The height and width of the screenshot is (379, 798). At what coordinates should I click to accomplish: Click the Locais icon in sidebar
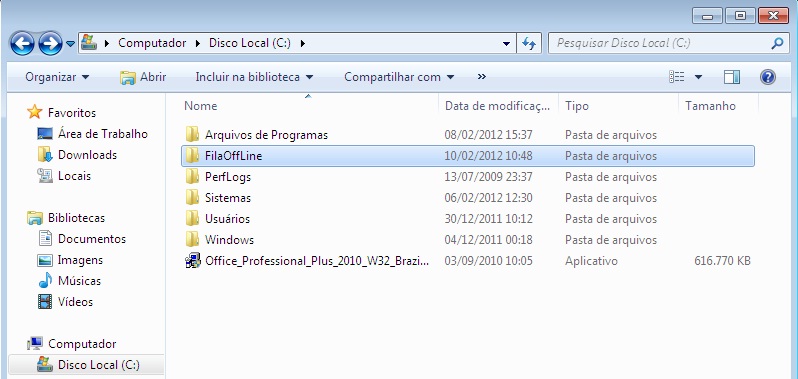(x=45, y=176)
